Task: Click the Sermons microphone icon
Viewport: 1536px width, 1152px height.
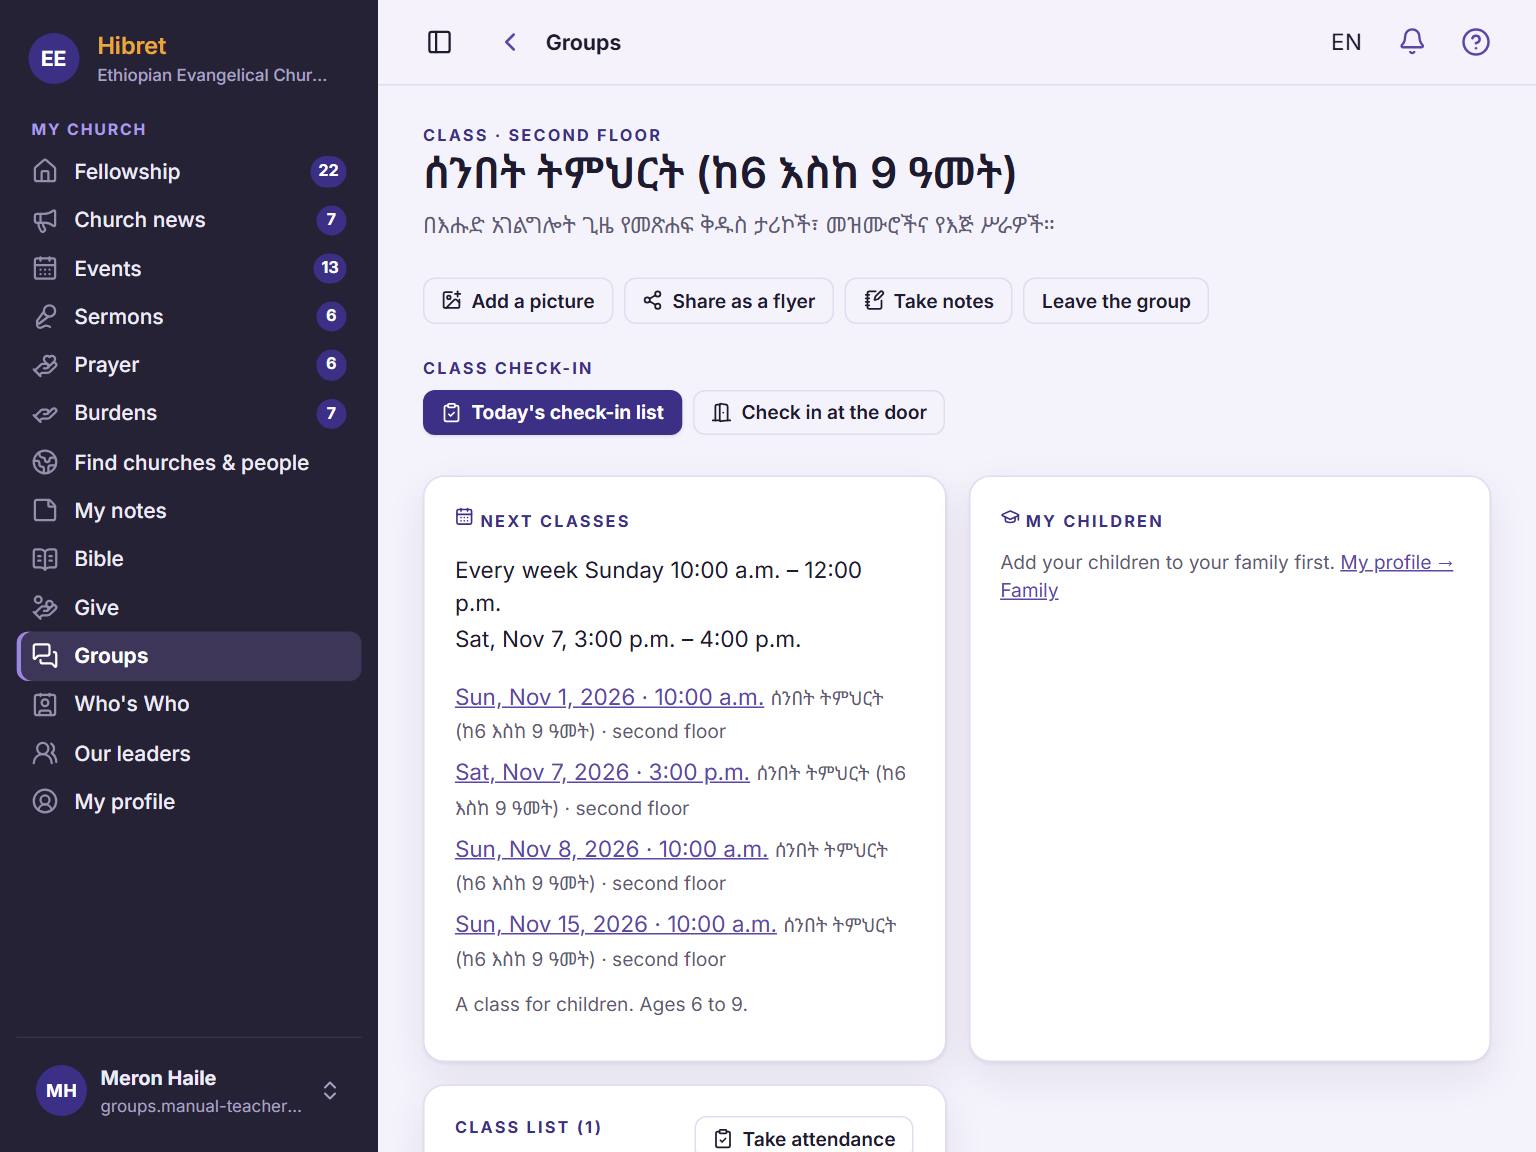Action: (x=45, y=316)
